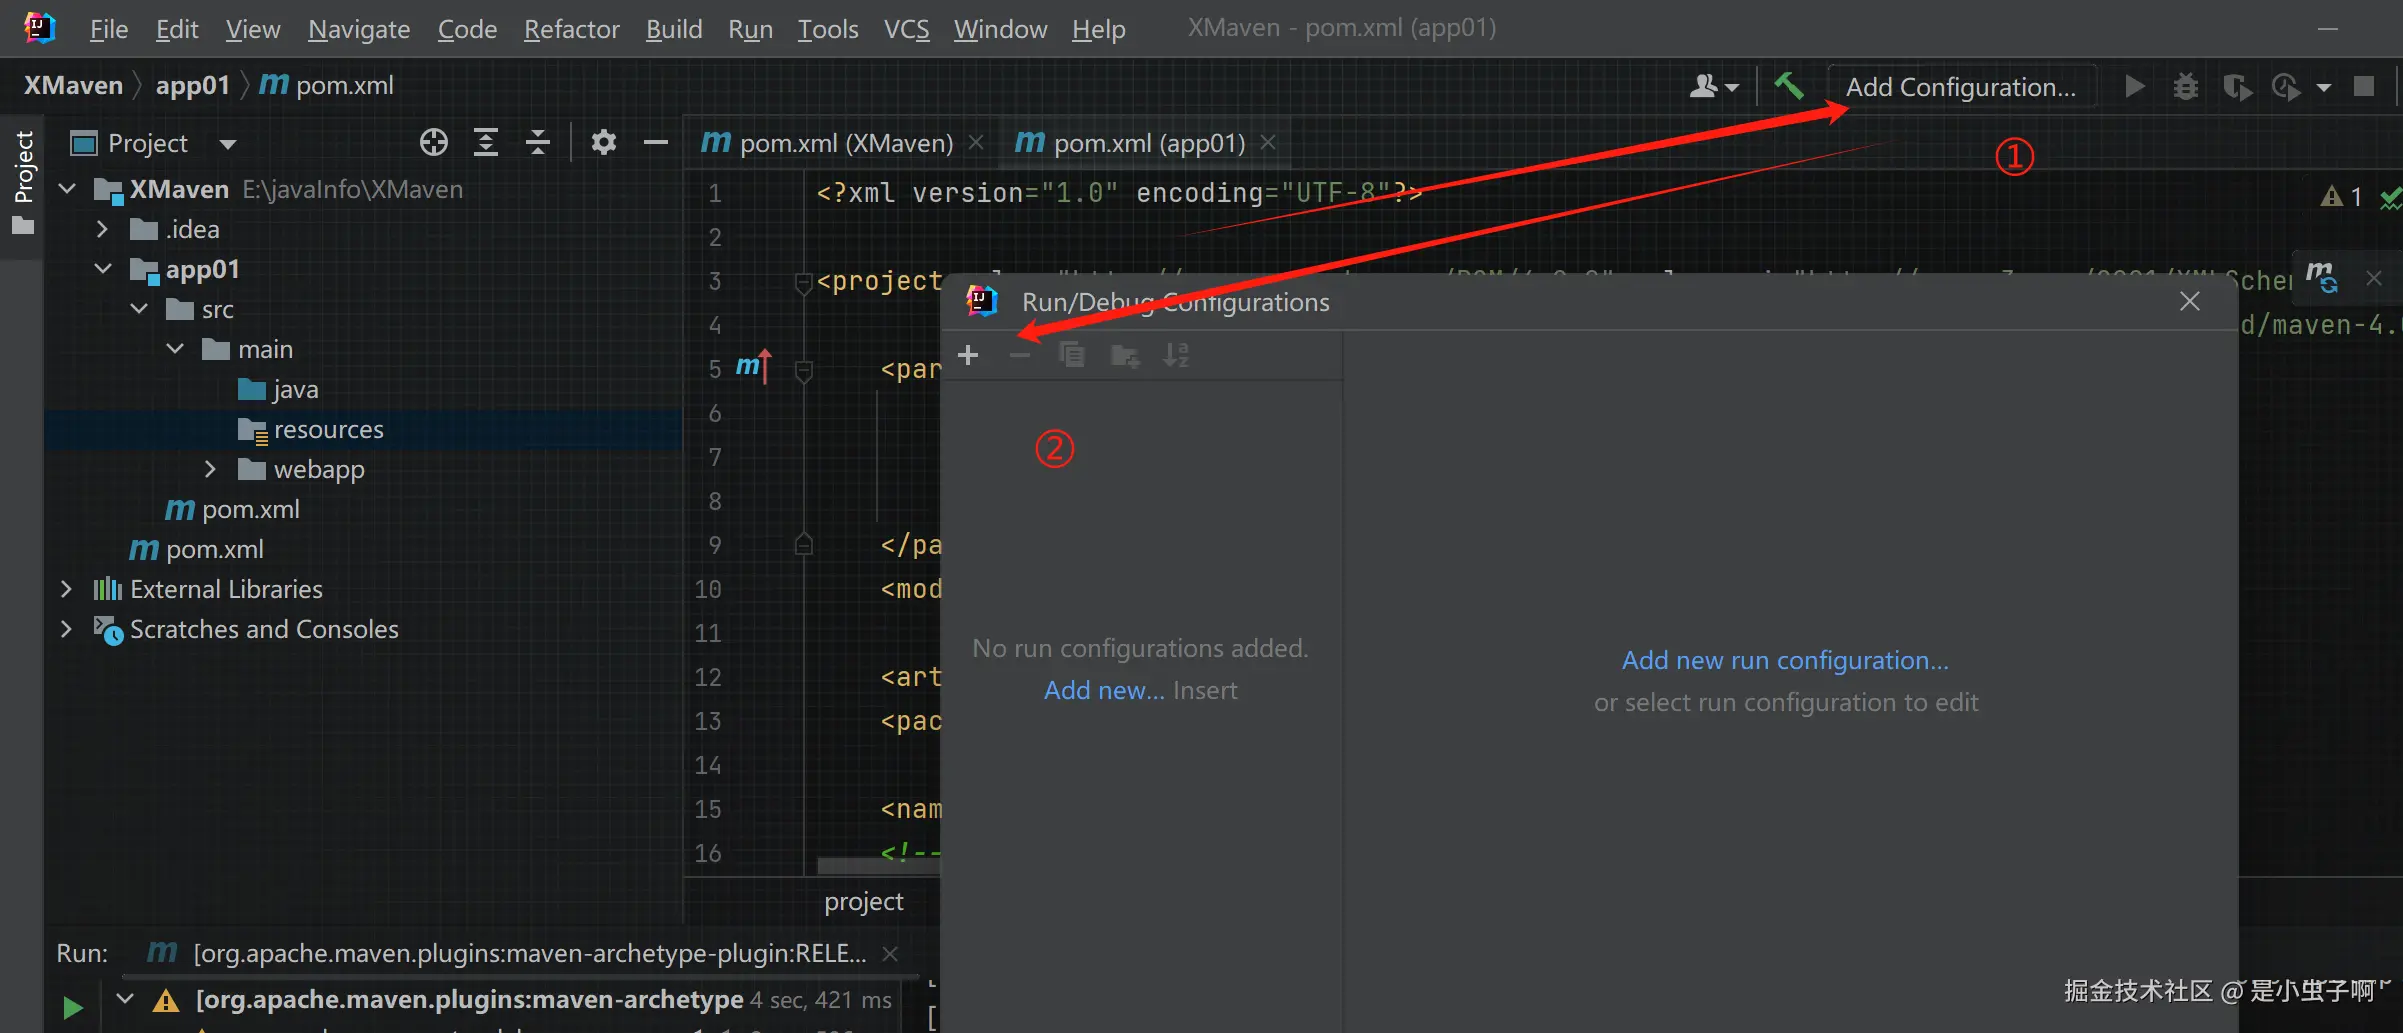2403x1033 pixels.
Task: Close the pom.xml (XMaven) tab
Action: [x=976, y=143]
